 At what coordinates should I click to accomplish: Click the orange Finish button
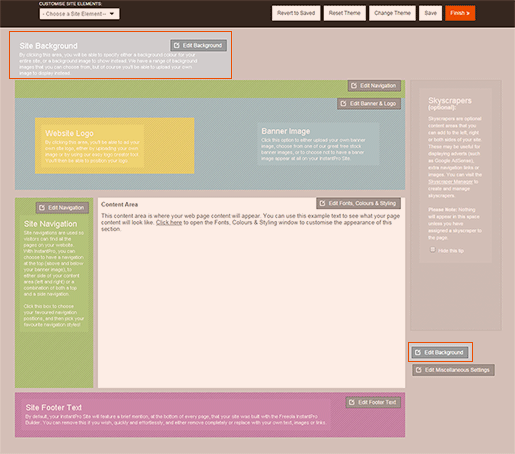(x=460, y=13)
